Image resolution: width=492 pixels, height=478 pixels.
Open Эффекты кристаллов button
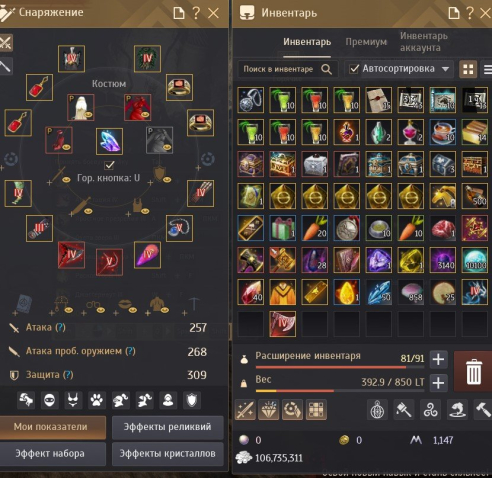click(x=167, y=454)
